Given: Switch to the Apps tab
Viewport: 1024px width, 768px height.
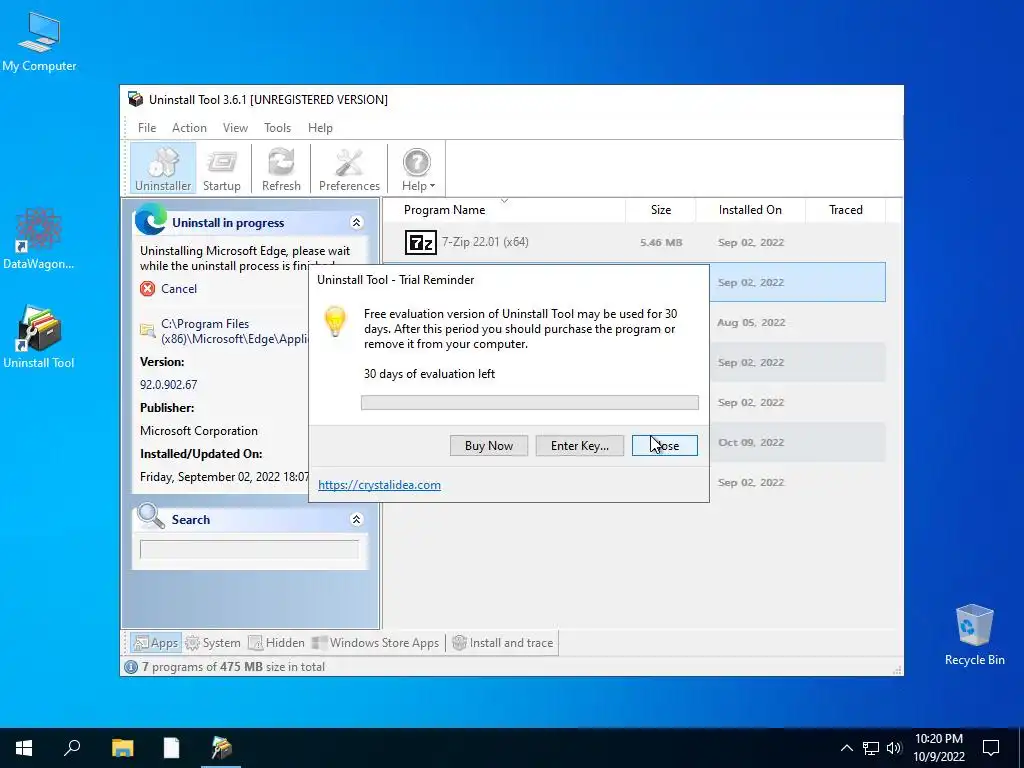Looking at the screenshot, I should click(155, 643).
